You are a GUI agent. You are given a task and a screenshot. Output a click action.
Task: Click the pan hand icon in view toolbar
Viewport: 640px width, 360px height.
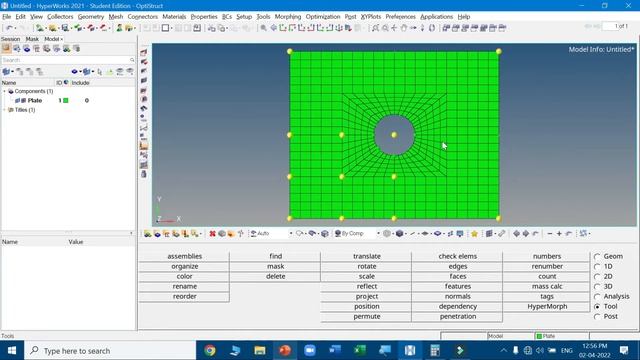(x=403, y=28)
